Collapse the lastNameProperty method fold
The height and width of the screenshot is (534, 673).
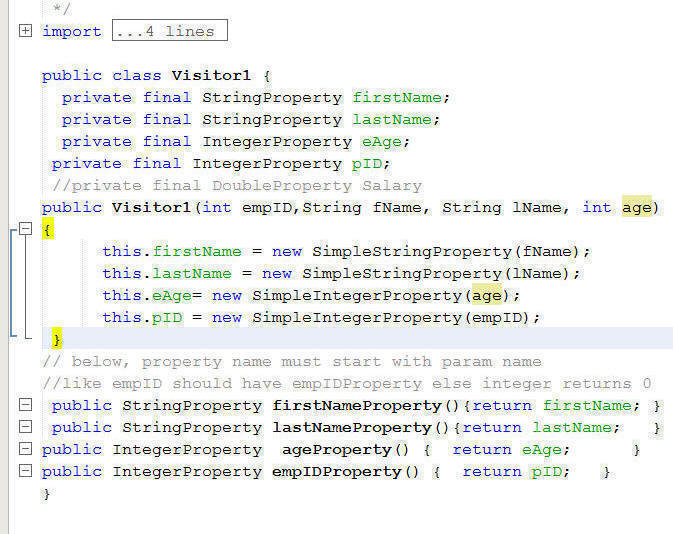(x=25, y=426)
